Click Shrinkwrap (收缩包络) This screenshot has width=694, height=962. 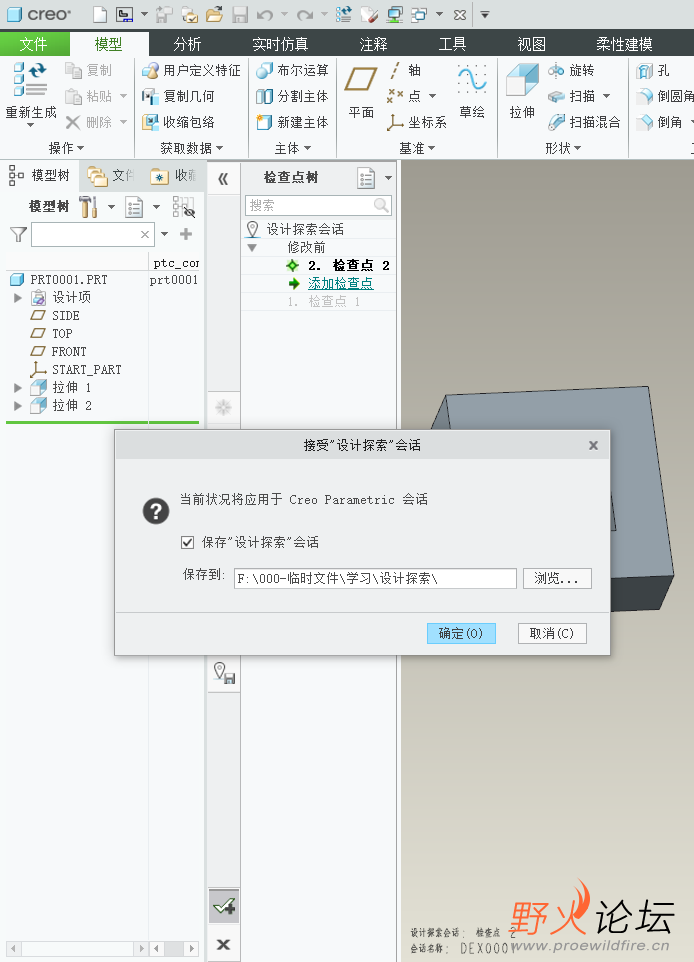pyautogui.click(x=178, y=122)
